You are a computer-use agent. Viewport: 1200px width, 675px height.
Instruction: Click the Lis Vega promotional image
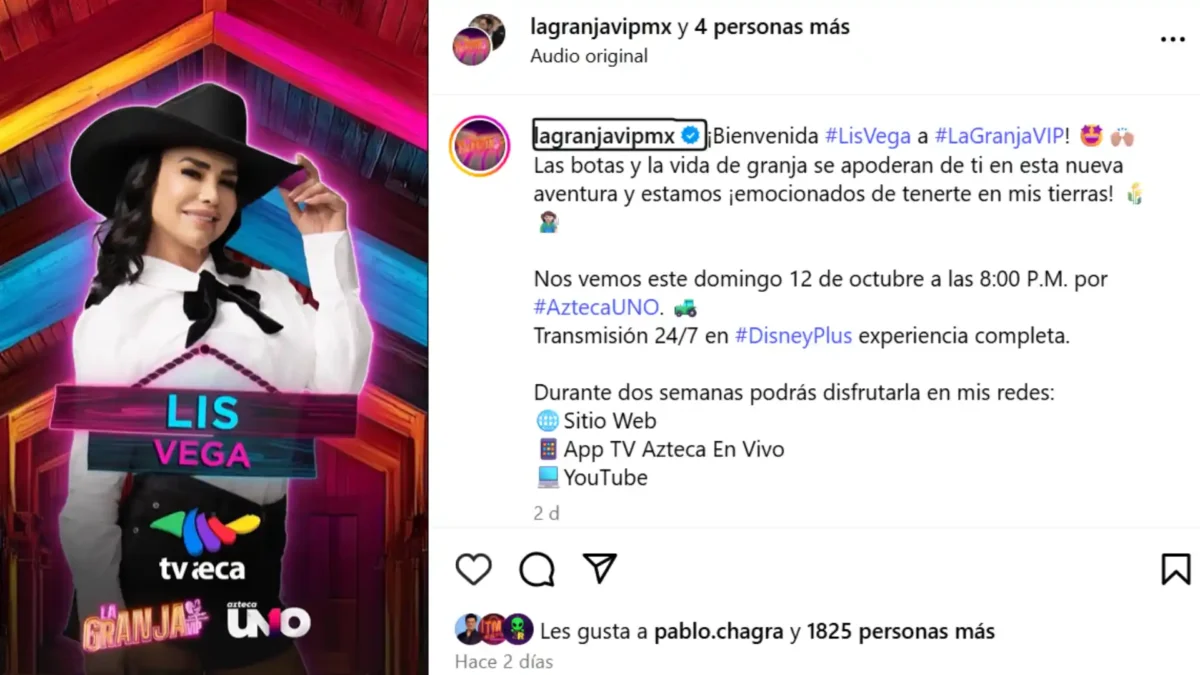point(214,337)
